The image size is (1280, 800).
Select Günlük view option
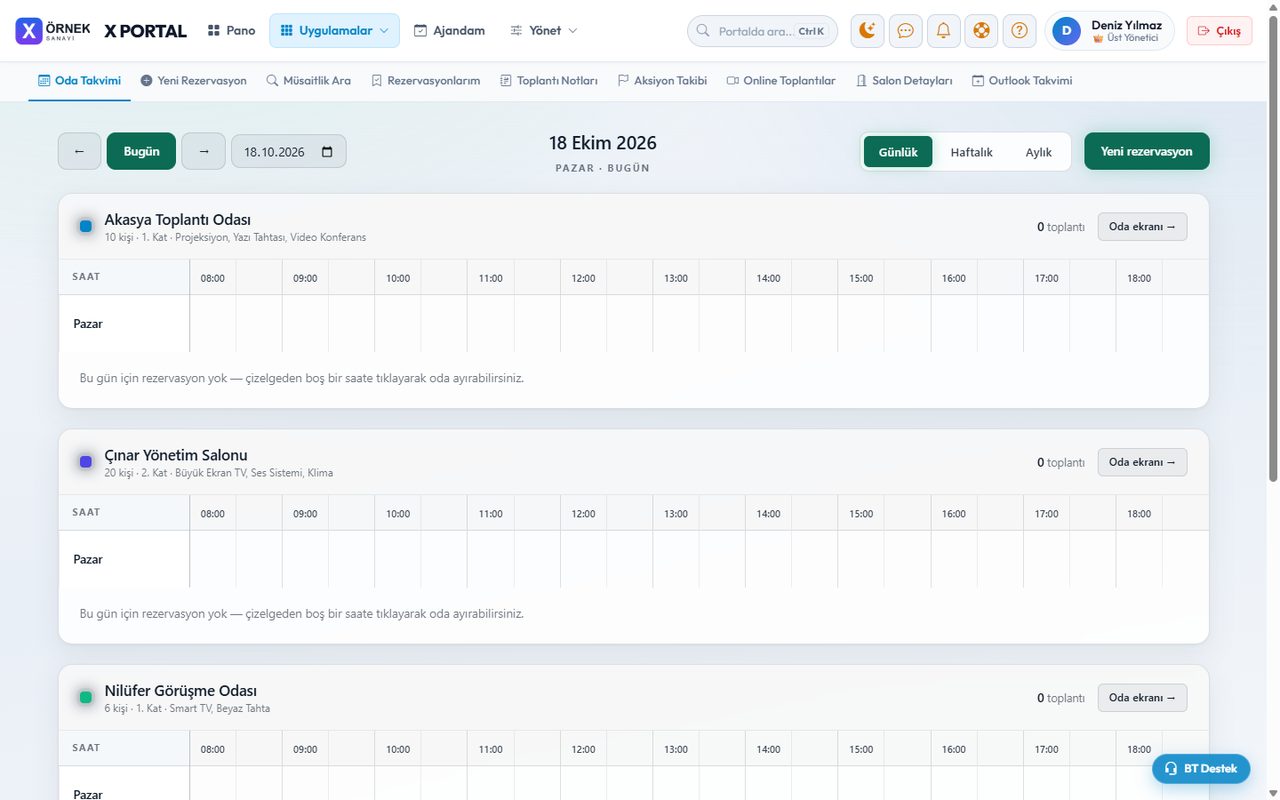point(898,152)
